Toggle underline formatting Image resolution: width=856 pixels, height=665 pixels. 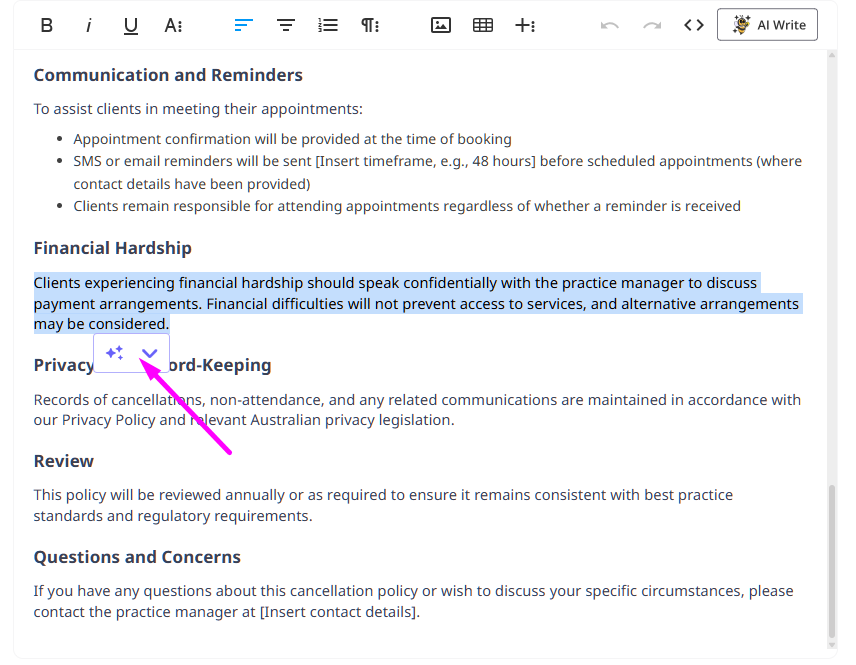pyautogui.click(x=131, y=25)
